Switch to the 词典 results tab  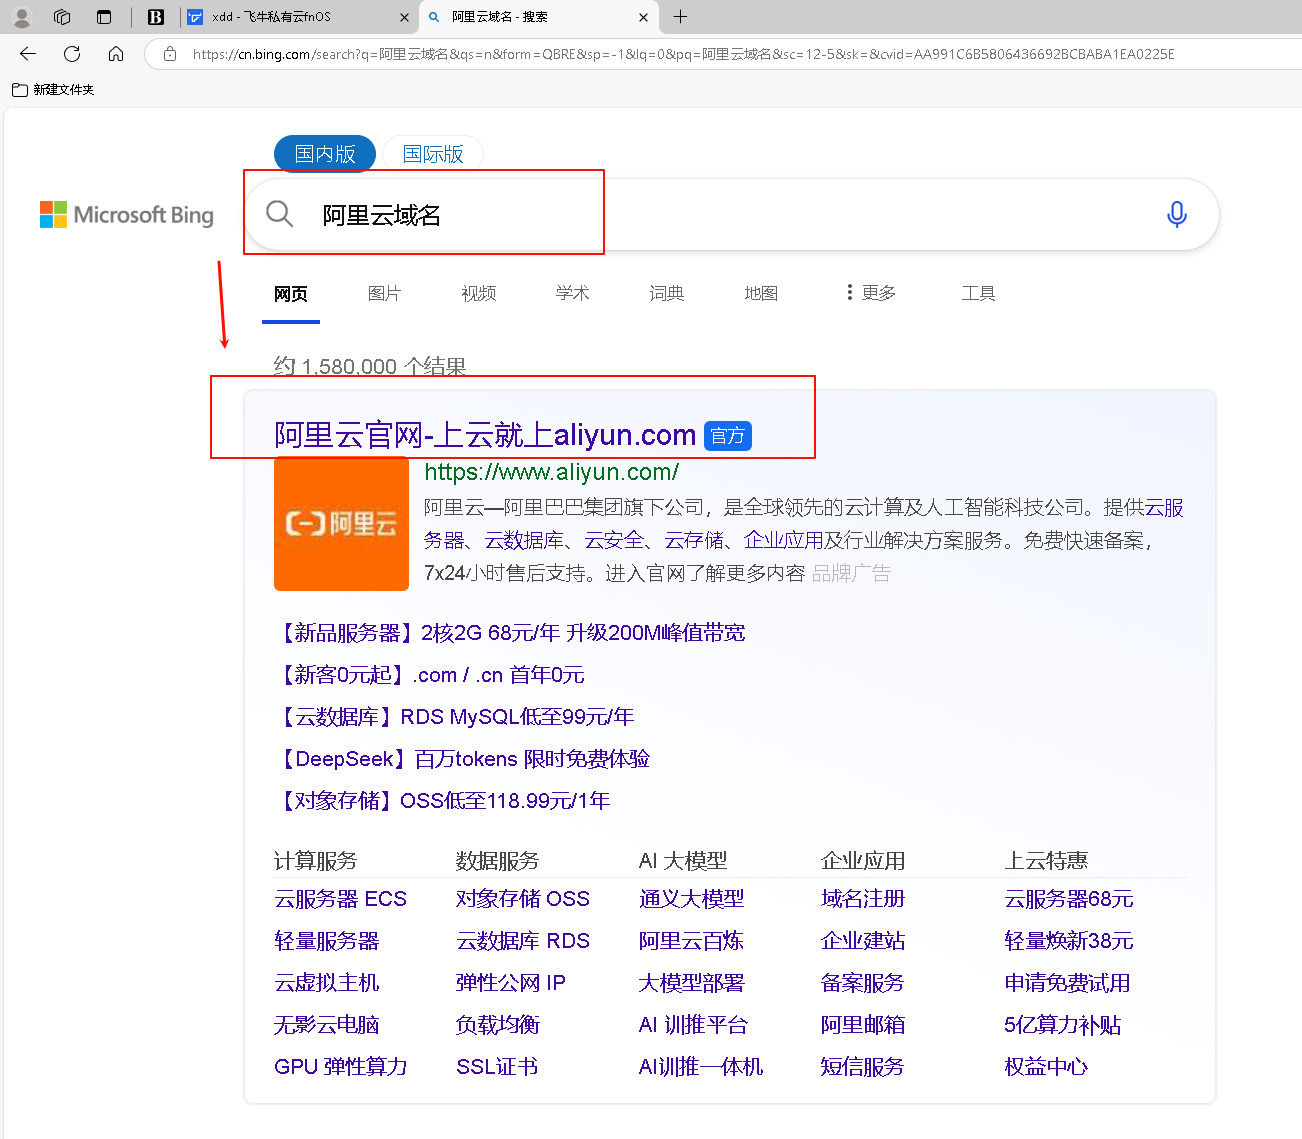pyautogui.click(x=666, y=293)
